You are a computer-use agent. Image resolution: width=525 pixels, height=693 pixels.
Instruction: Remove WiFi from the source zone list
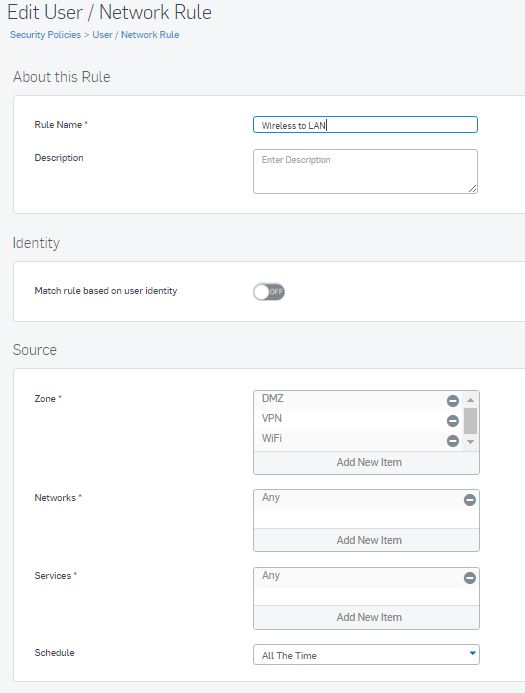[x=453, y=441]
